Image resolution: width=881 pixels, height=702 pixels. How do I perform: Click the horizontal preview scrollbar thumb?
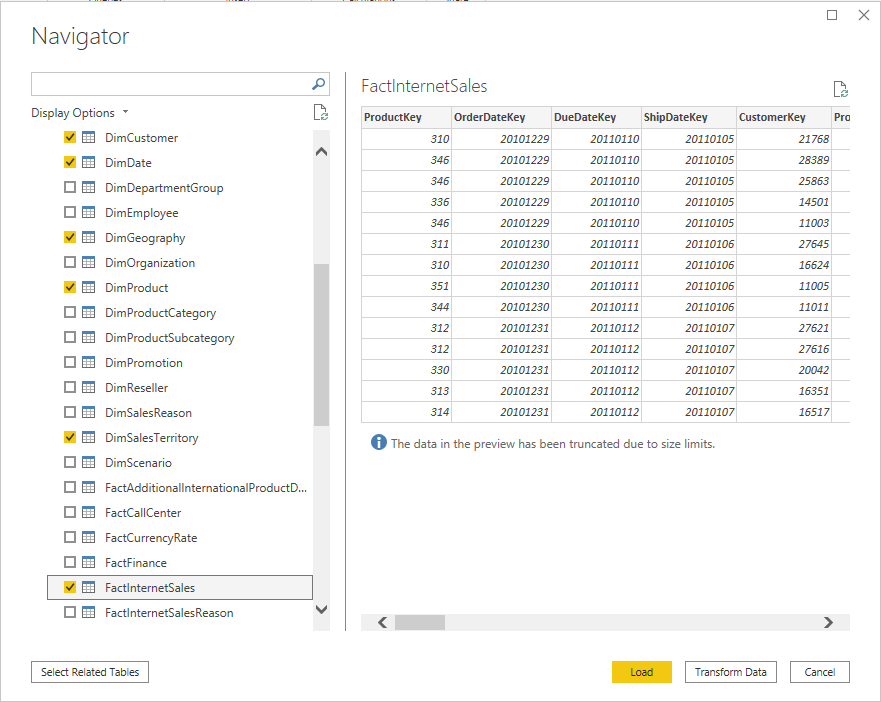pos(419,622)
